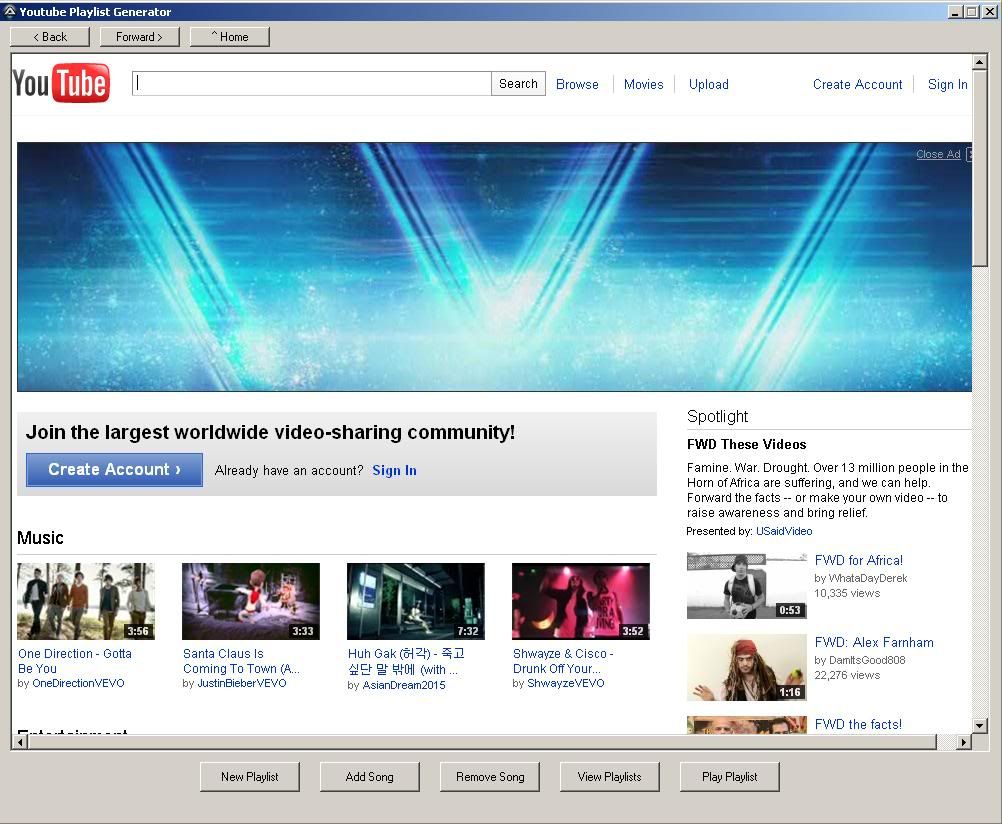This screenshot has height=824, width=1002.
Task: Click the Back navigation button
Action: [x=50, y=37]
